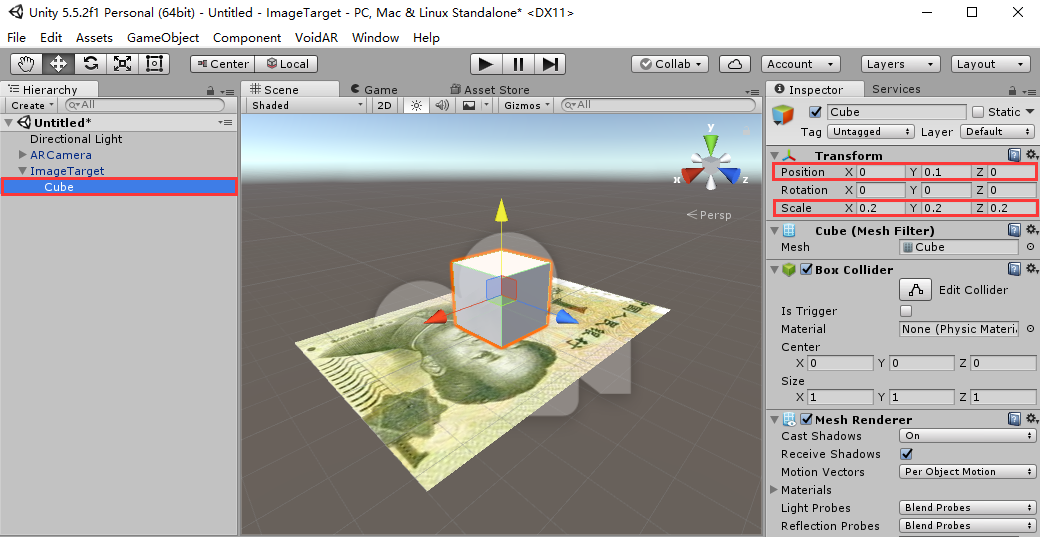This screenshot has width=1040, height=537.
Task: Click the Position Y field
Action: click(946, 172)
